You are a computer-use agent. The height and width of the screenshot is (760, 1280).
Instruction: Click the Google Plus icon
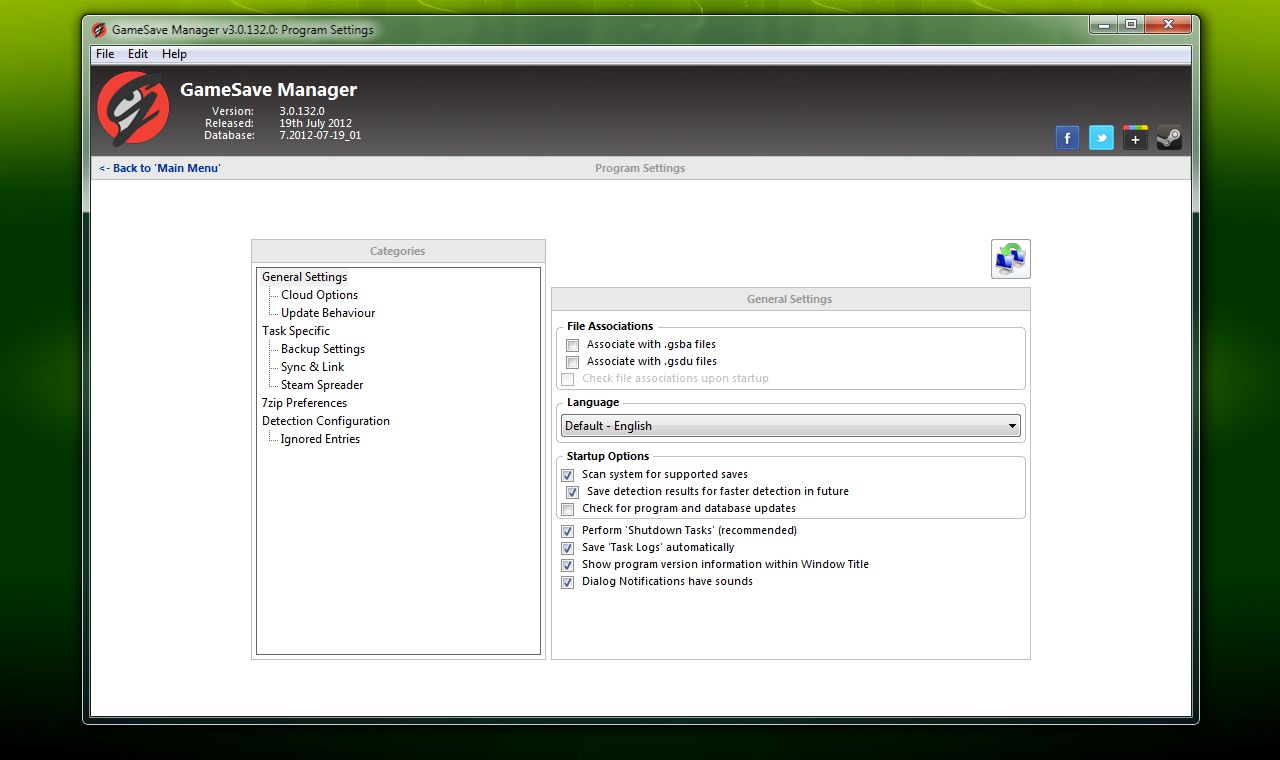tap(1135, 138)
